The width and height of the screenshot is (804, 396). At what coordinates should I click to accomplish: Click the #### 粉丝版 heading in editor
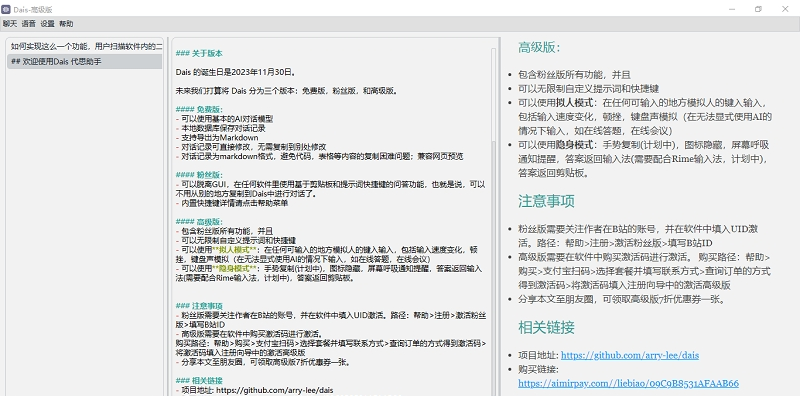pos(199,175)
